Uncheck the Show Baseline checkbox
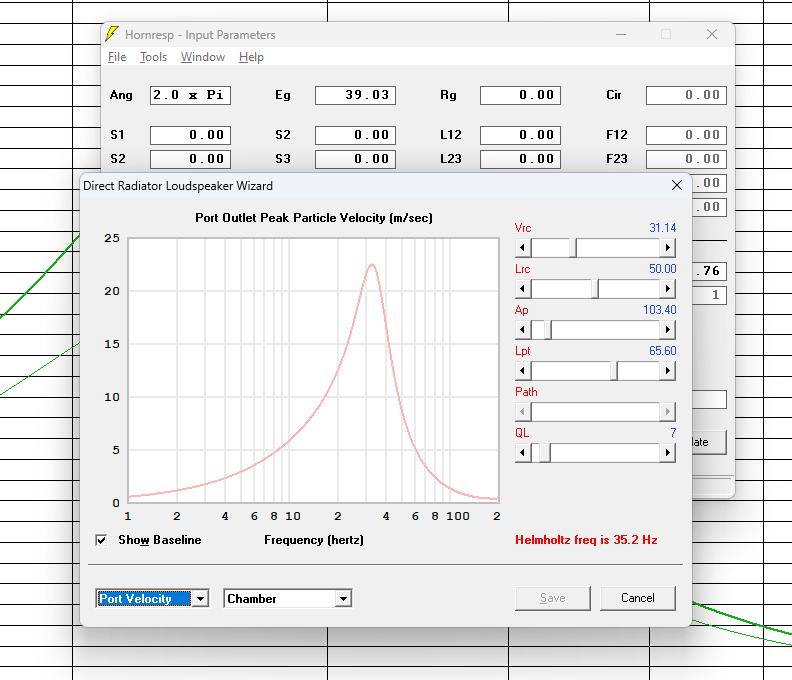The height and width of the screenshot is (680, 792). click(101, 540)
